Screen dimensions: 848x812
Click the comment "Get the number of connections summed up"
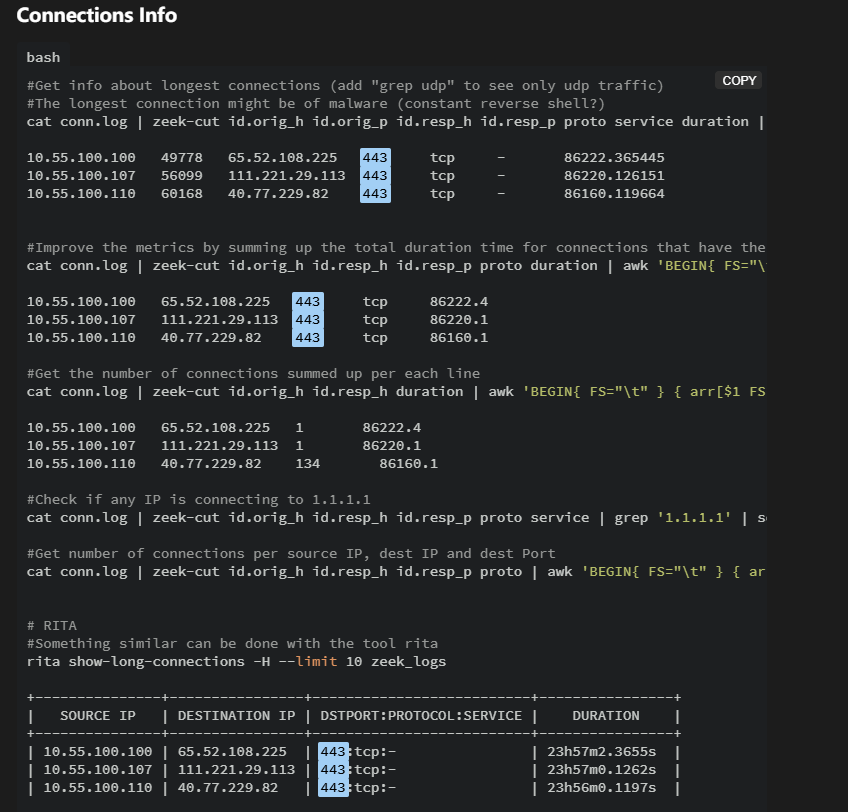pyautogui.click(x=253, y=374)
